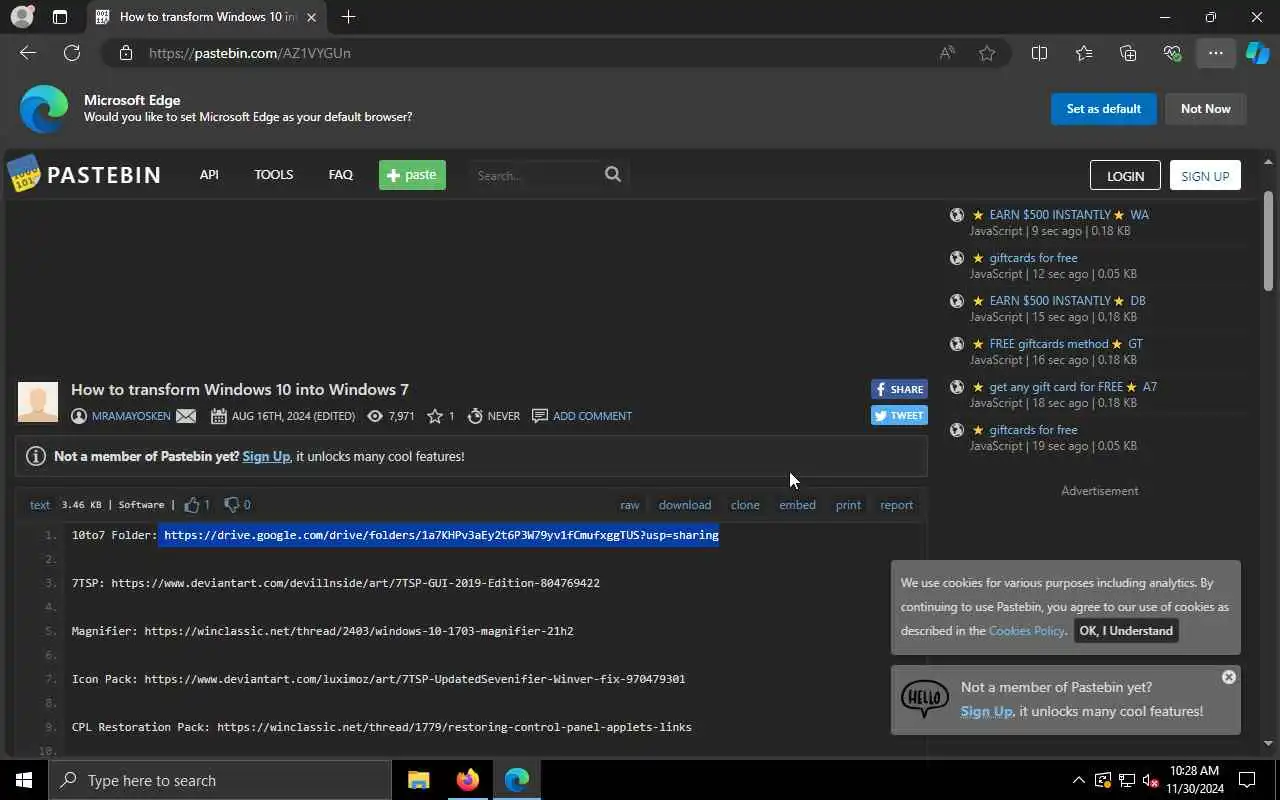Click the star rating icon
The width and height of the screenshot is (1280, 800).
435,416
